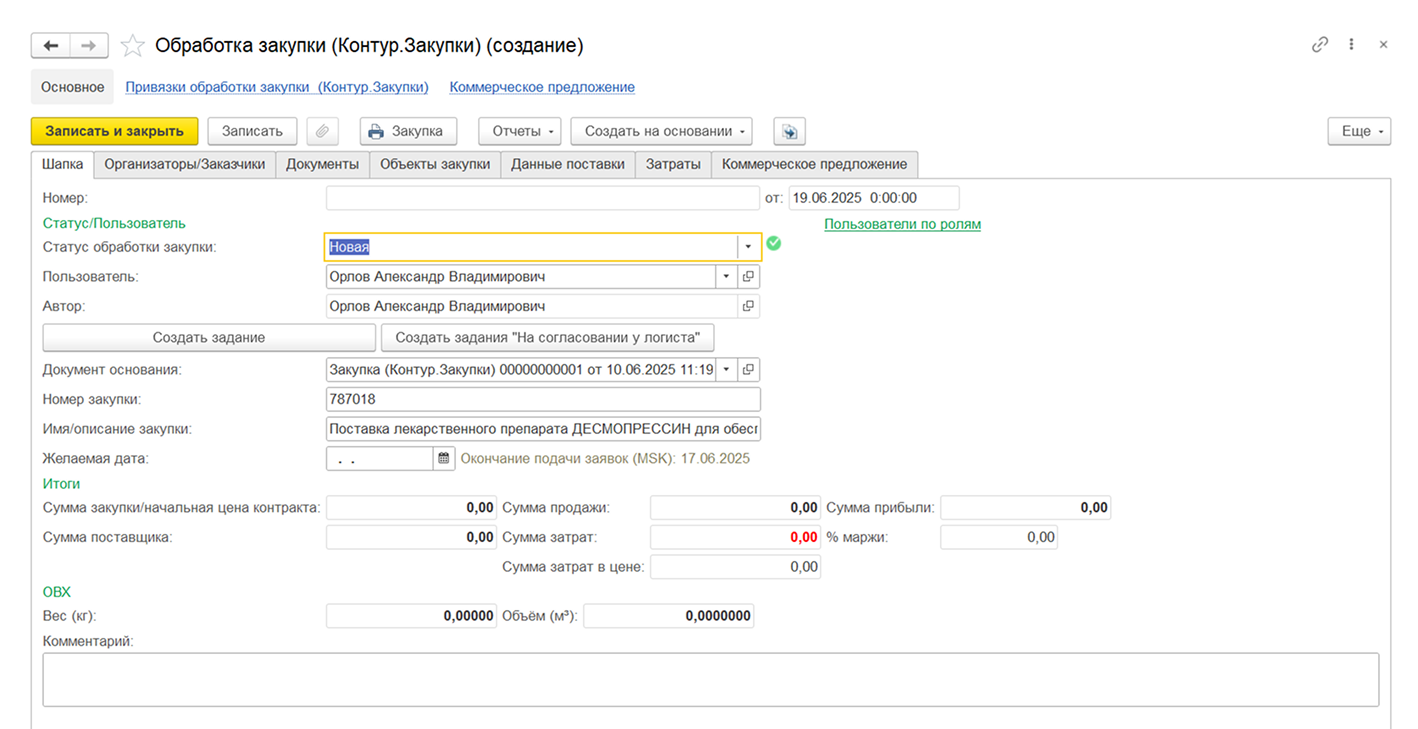Copy link to document via chain icon
The image size is (1418, 729).
pyautogui.click(x=1320, y=45)
